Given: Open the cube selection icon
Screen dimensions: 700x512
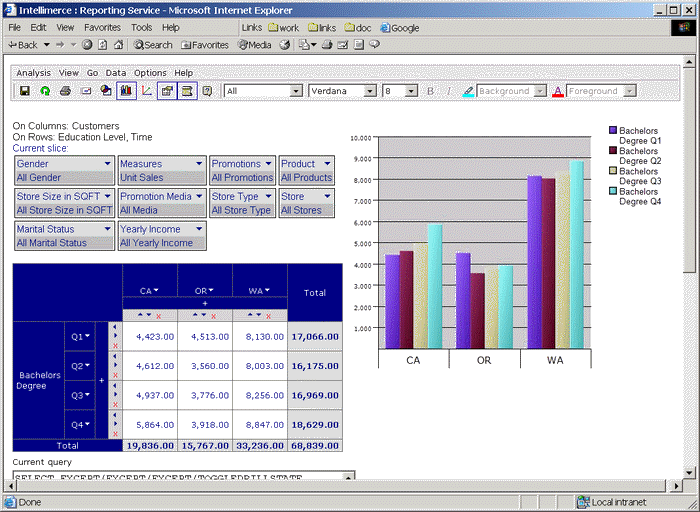Looking at the screenshot, I should (x=106, y=91).
